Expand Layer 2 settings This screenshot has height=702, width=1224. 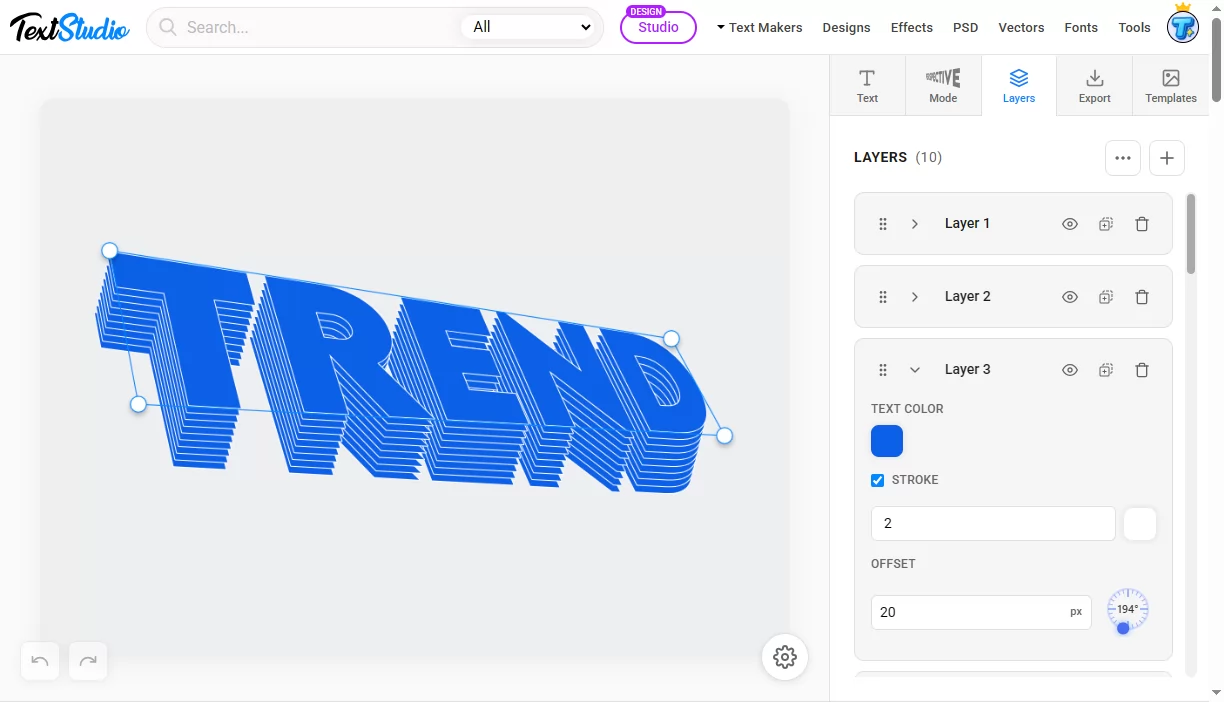coord(914,297)
